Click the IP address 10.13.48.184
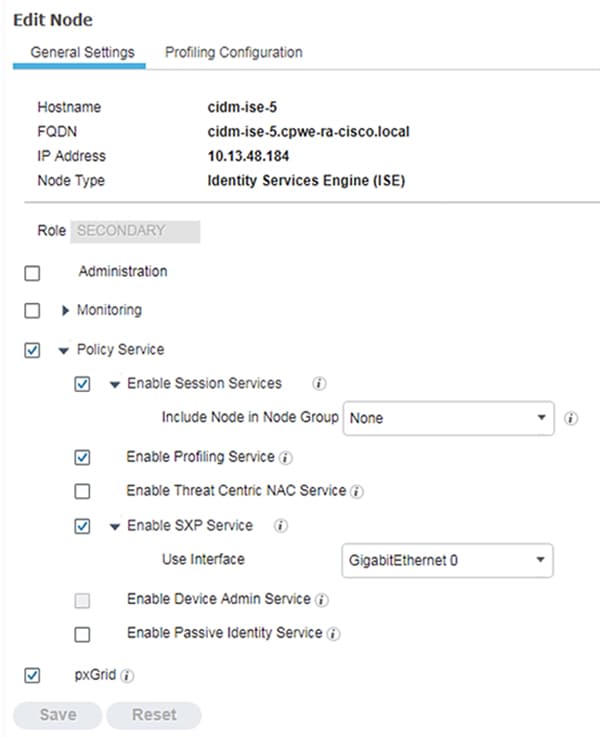This screenshot has width=600, height=738. pyautogui.click(x=248, y=156)
